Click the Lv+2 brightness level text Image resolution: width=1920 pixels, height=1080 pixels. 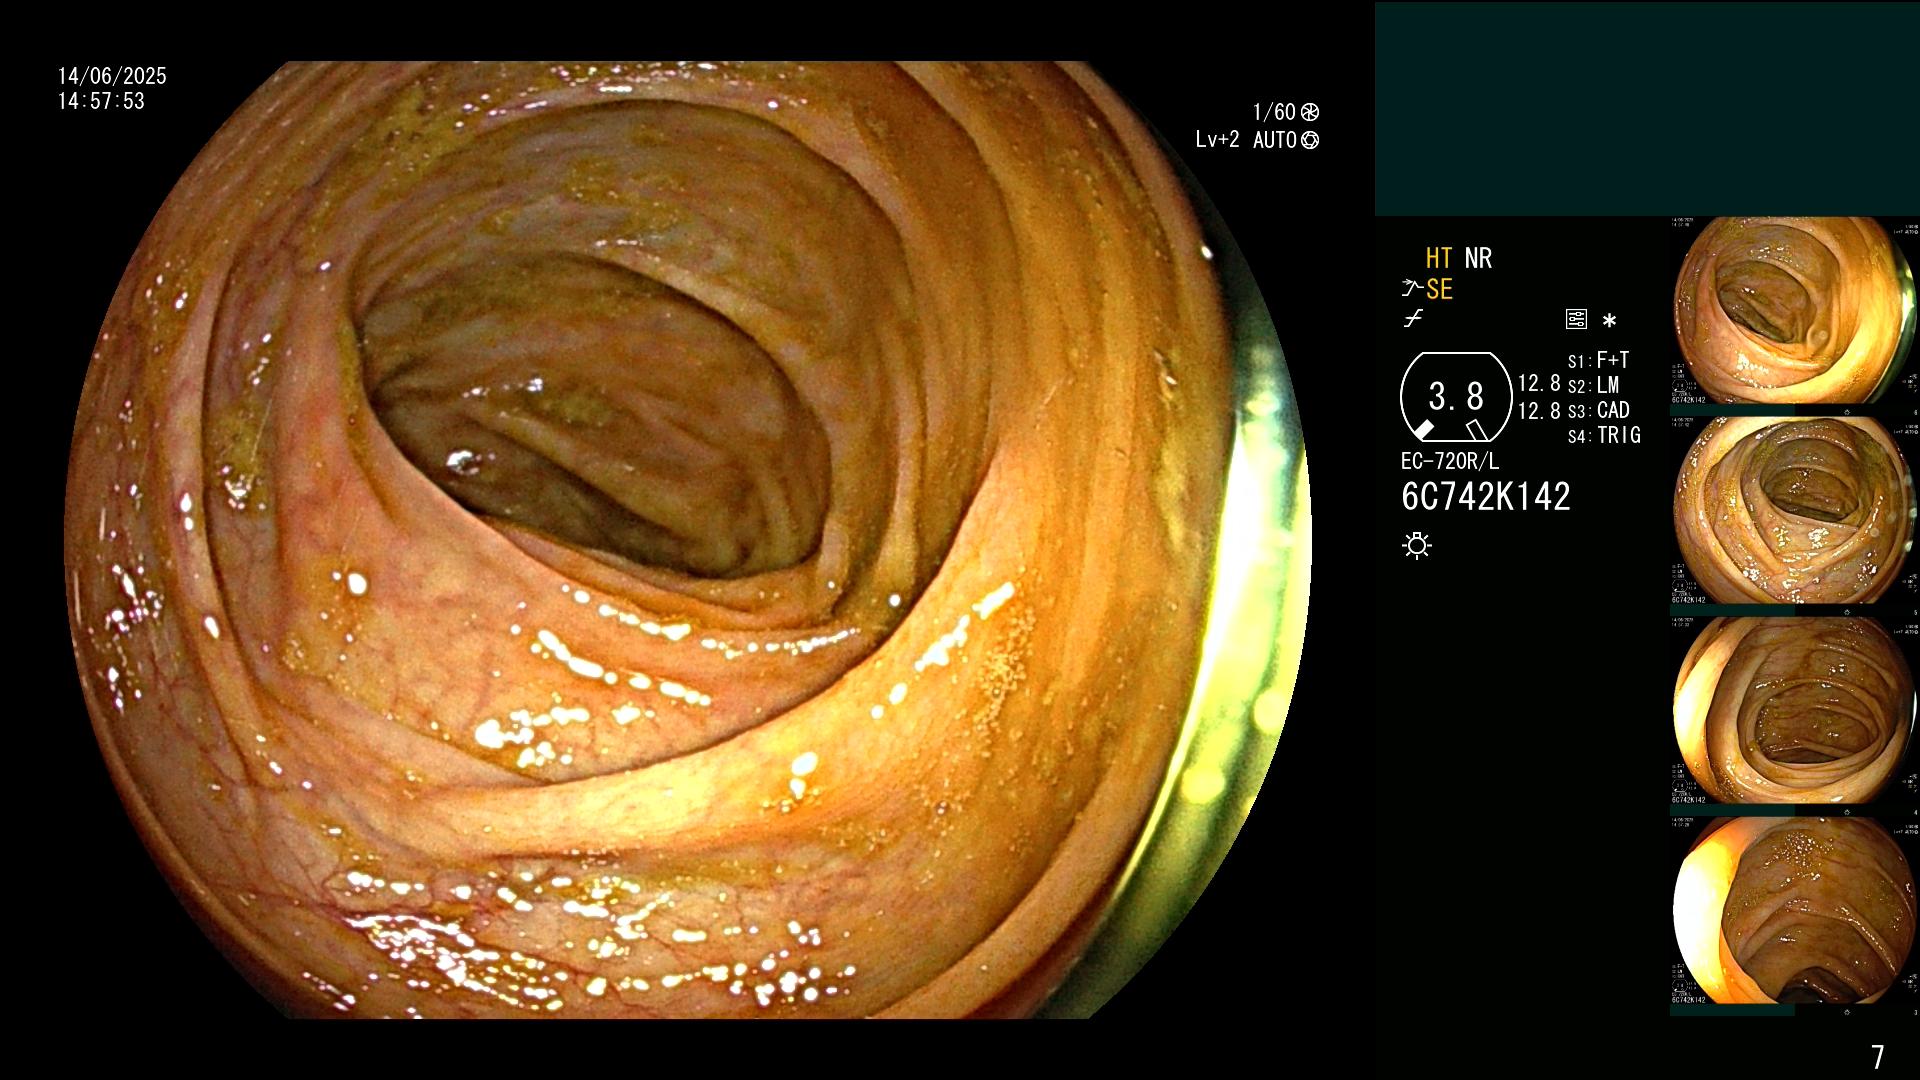pyautogui.click(x=1217, y=140)
